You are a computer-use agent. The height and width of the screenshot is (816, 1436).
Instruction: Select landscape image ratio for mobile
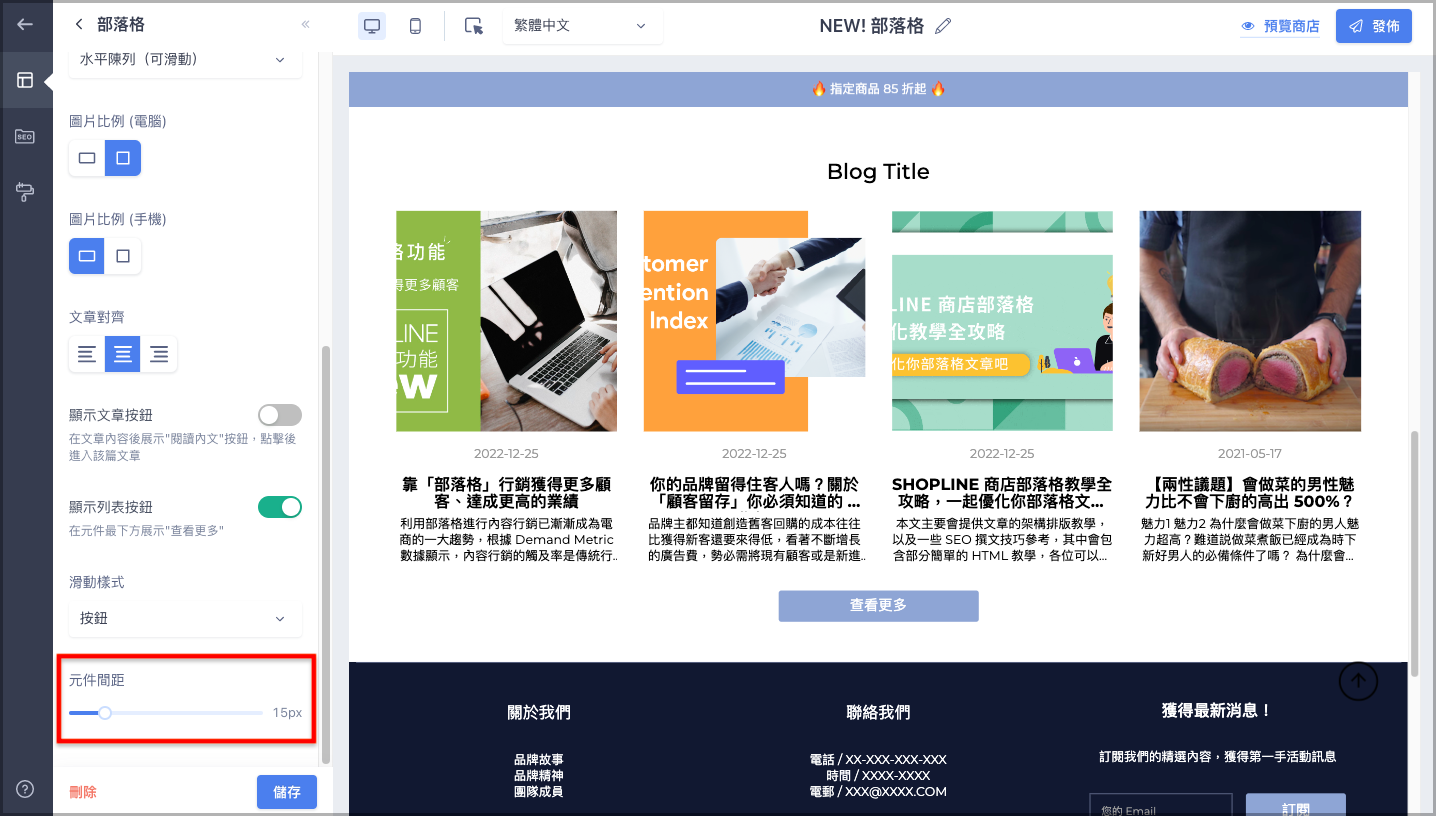(87, 256)
